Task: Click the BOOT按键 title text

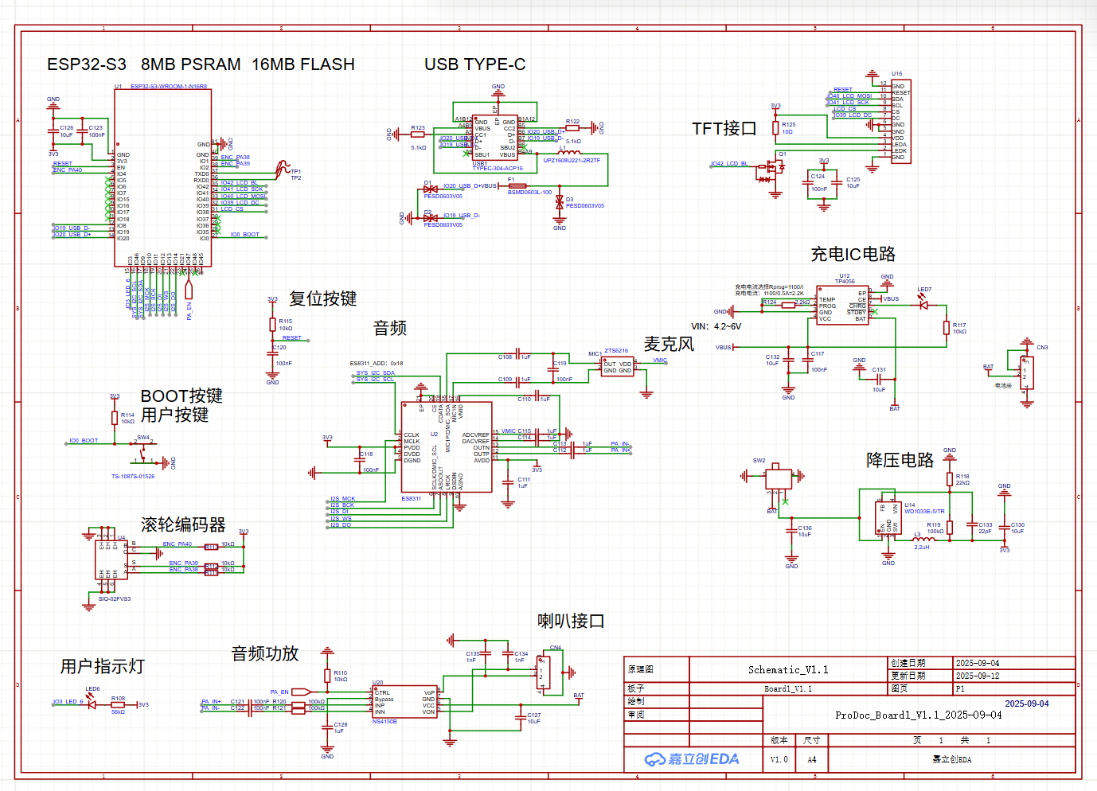Action: click(181, 396)
